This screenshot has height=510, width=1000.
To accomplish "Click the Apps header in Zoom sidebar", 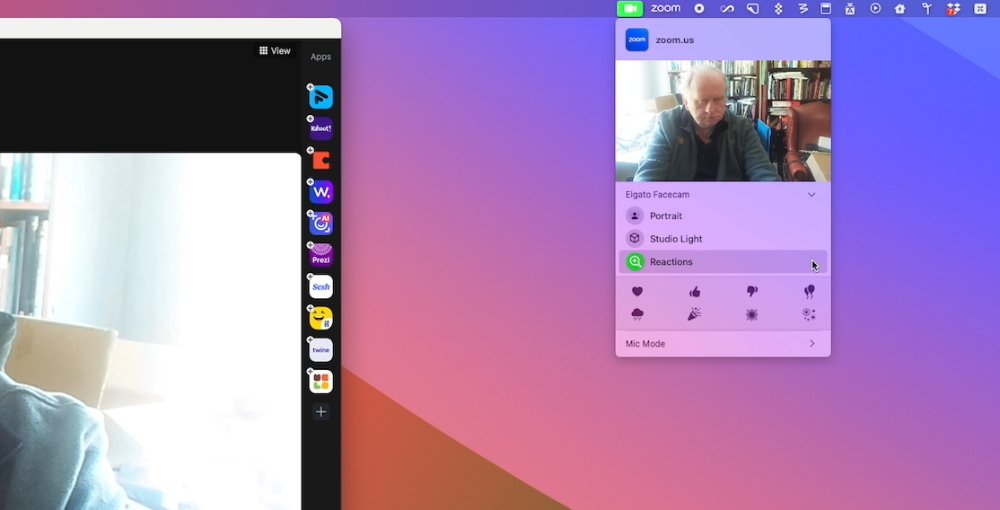I will click(x=321, y=57).
